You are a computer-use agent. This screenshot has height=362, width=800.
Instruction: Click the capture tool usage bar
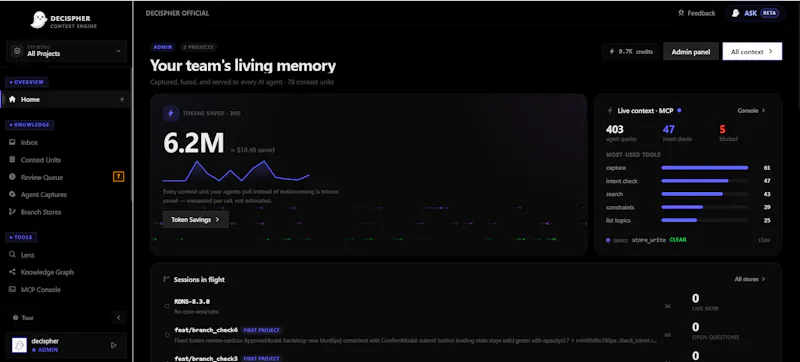click(x=705, y=168)
